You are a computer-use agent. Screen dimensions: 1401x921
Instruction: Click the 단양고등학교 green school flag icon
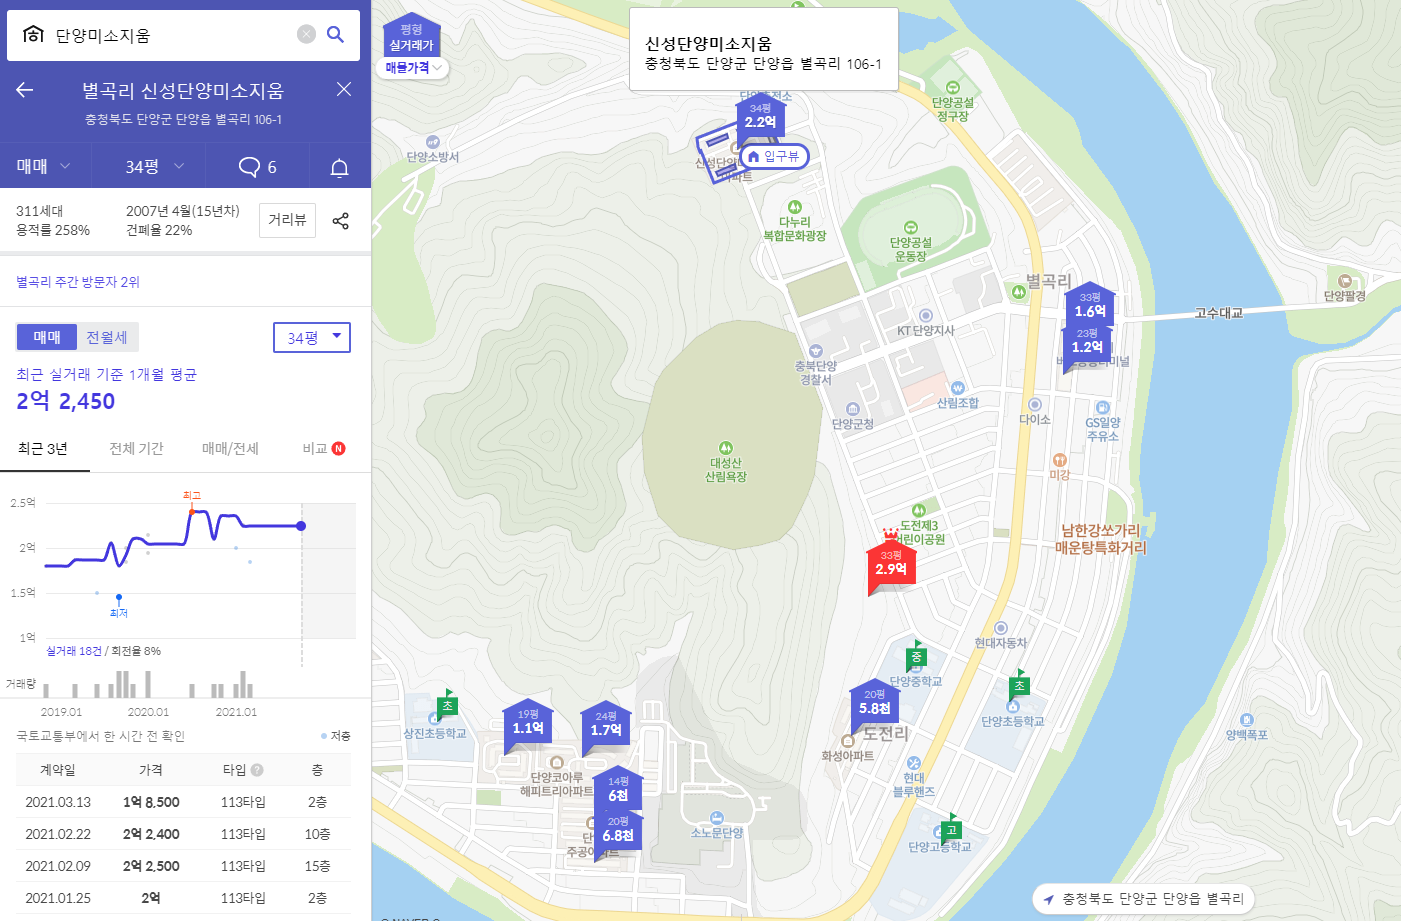click(x=951, y=829)
